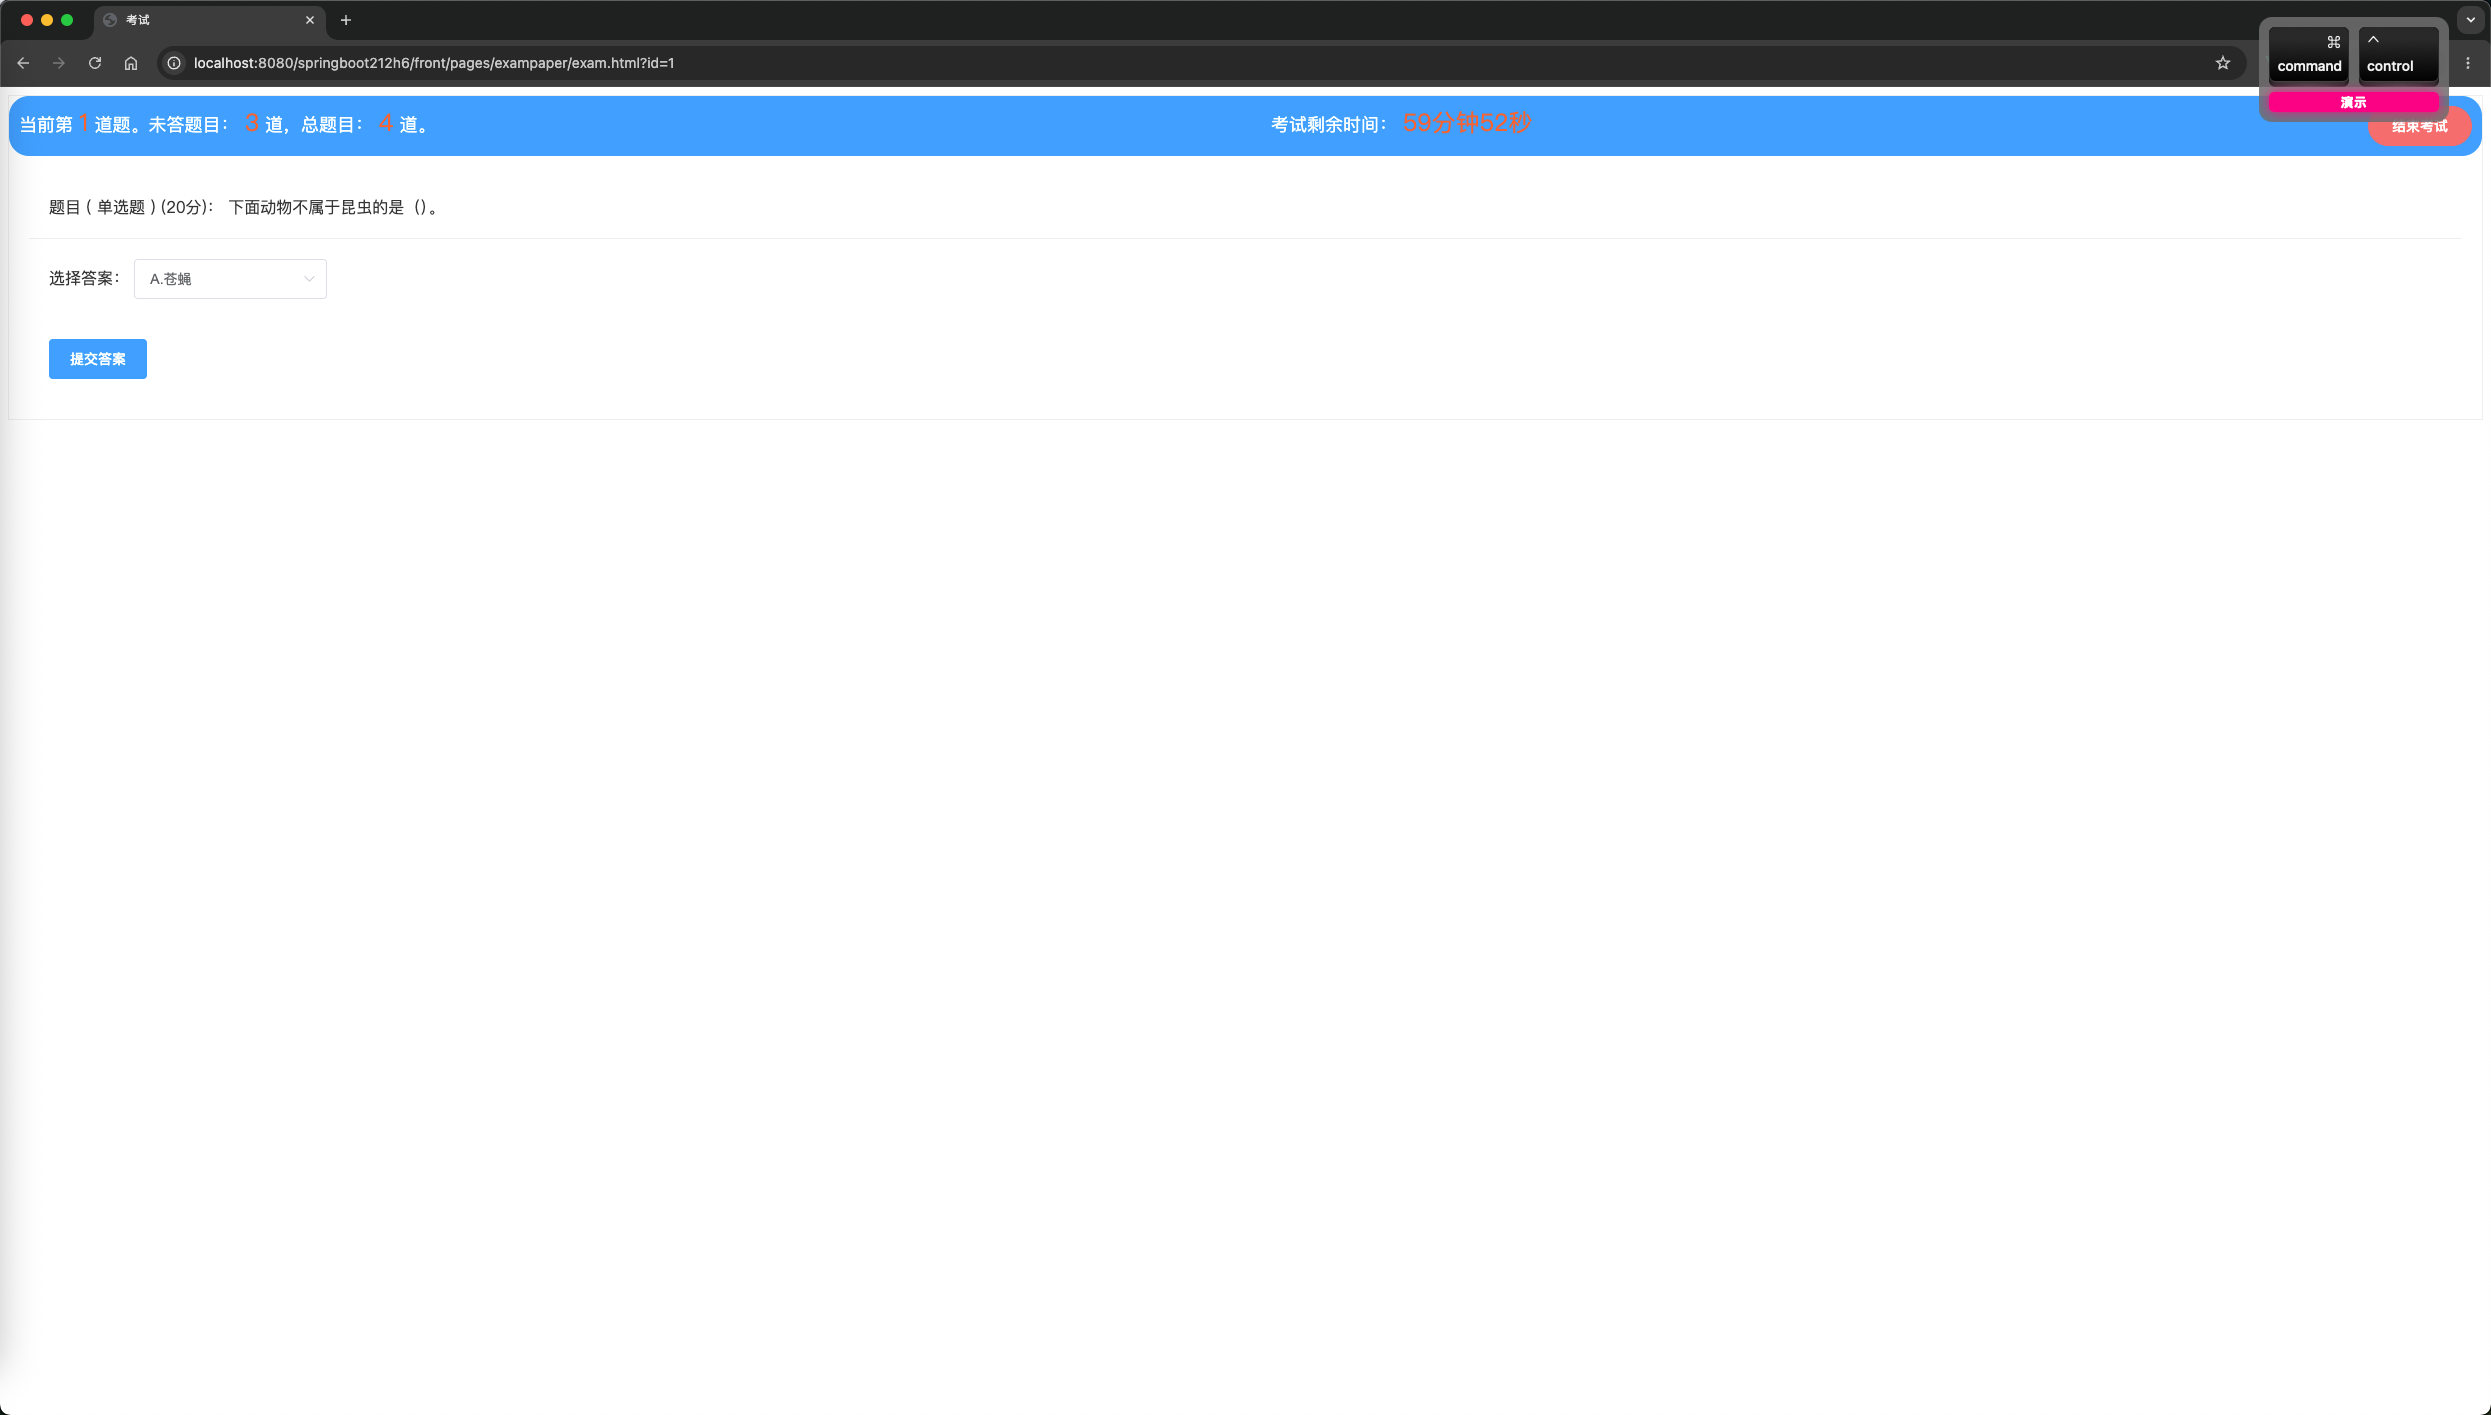Reload the exam page
The width and height of the screenshot is (2491, 1415).
(x=95, y=63)
